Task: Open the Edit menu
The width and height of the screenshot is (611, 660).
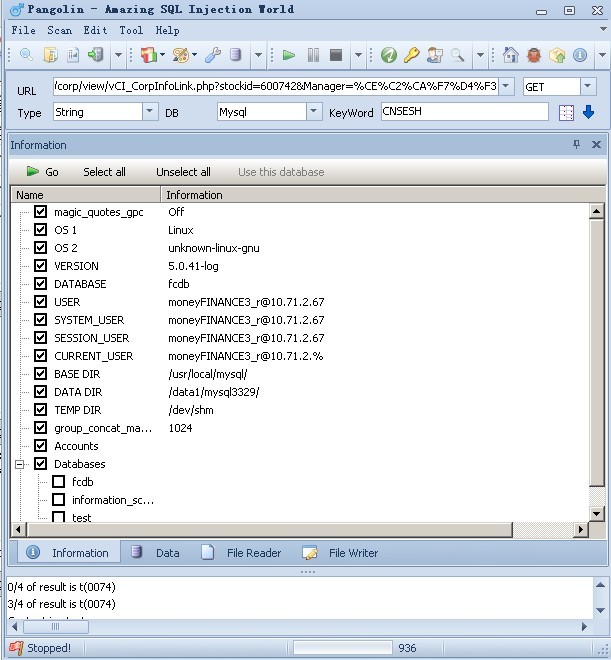Action: [x=95, y=30]
